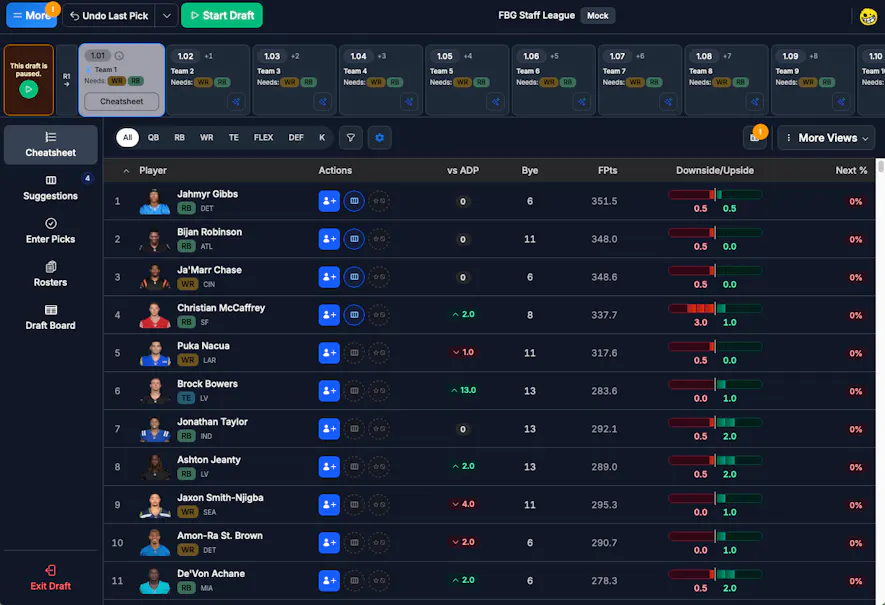Sort by the Downside/Upside column header
Viewport: 885px width, 605px height.
pyautogui.click(x=715, y=170)
